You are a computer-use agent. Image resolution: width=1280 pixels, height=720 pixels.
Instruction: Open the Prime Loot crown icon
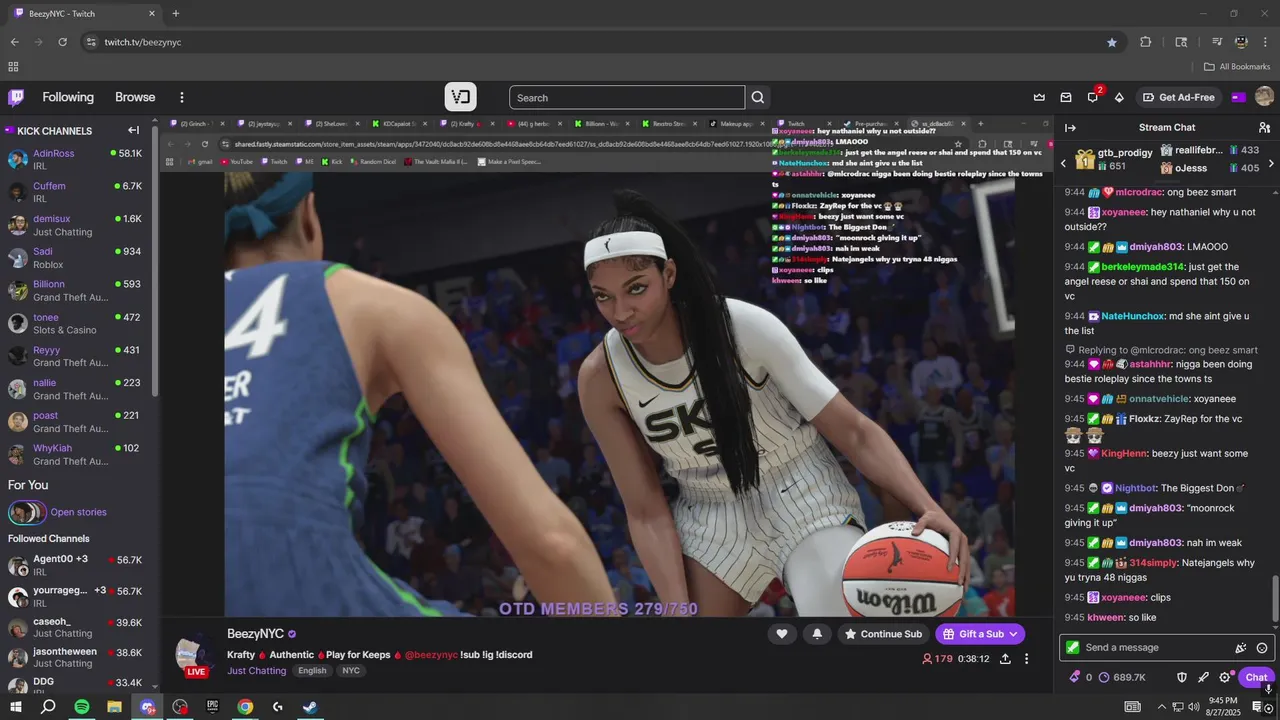click(1039, 97)
